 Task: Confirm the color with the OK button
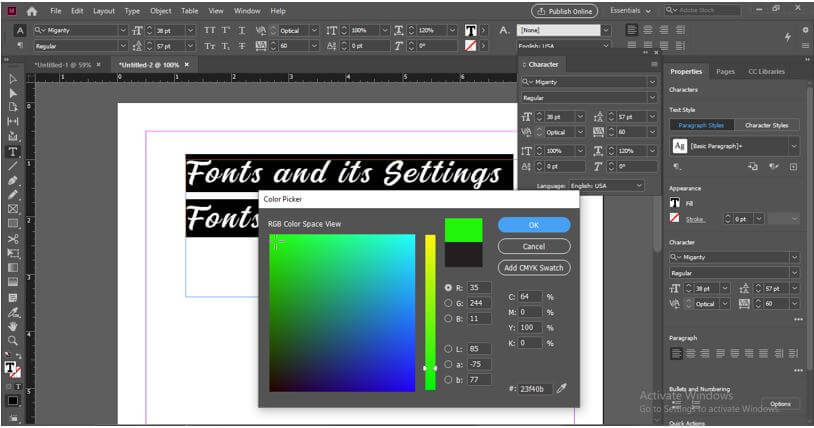pos(533,225)
